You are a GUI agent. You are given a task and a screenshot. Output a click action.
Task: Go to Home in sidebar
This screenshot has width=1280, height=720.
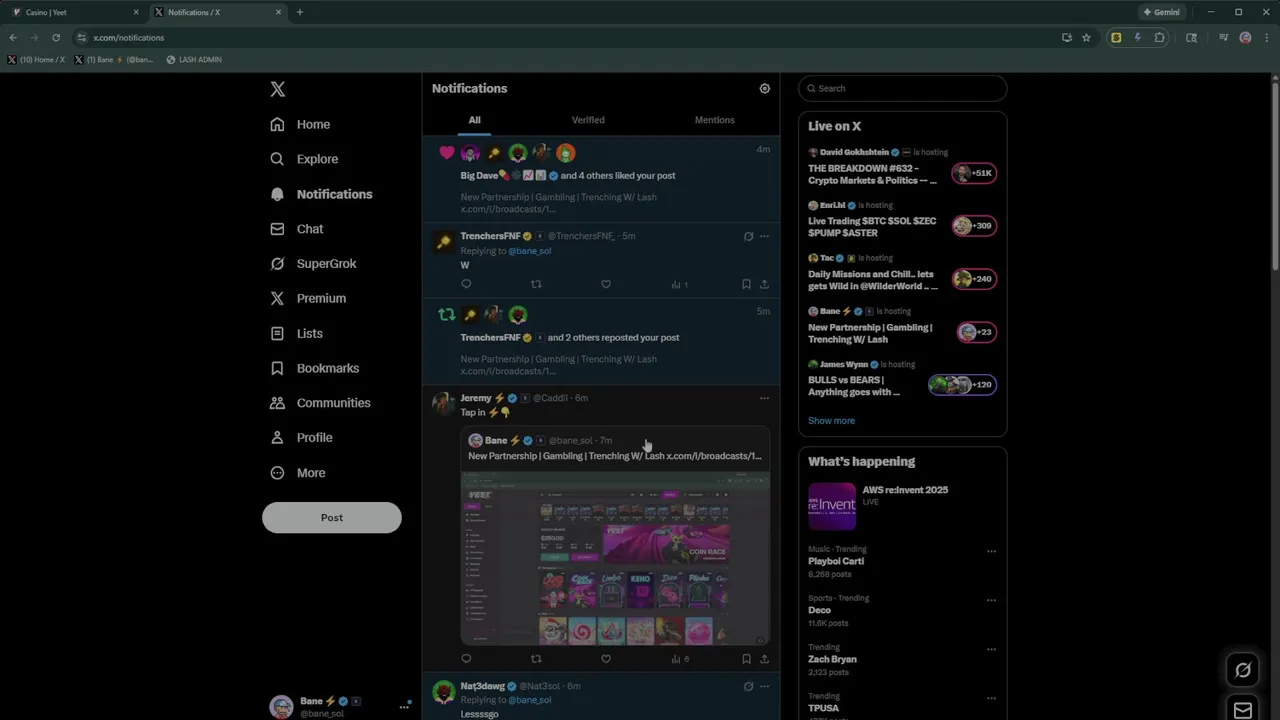(x=300, y=124)
